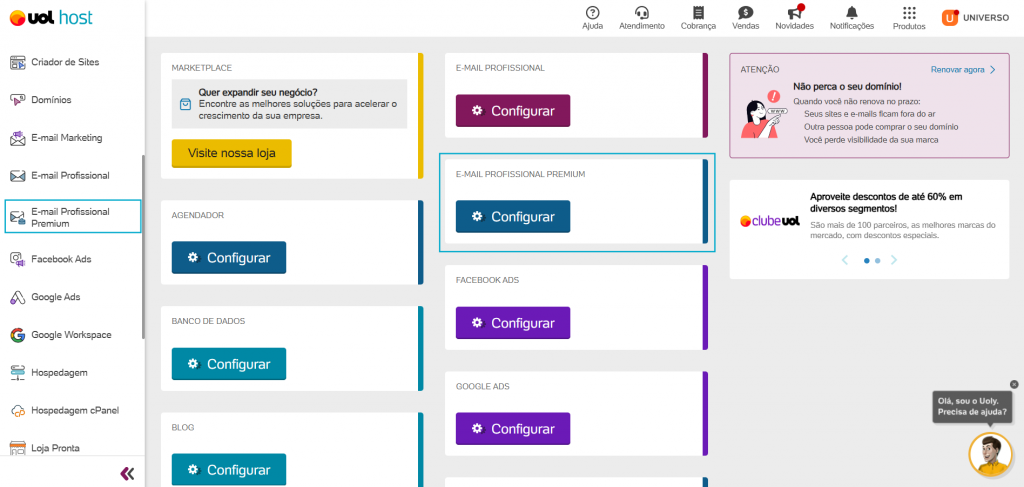Image resolution: width=1024 pixels, height=487 pixels.
Task: Click Visite nossa loja button
Action: click(x=232, y=153)
